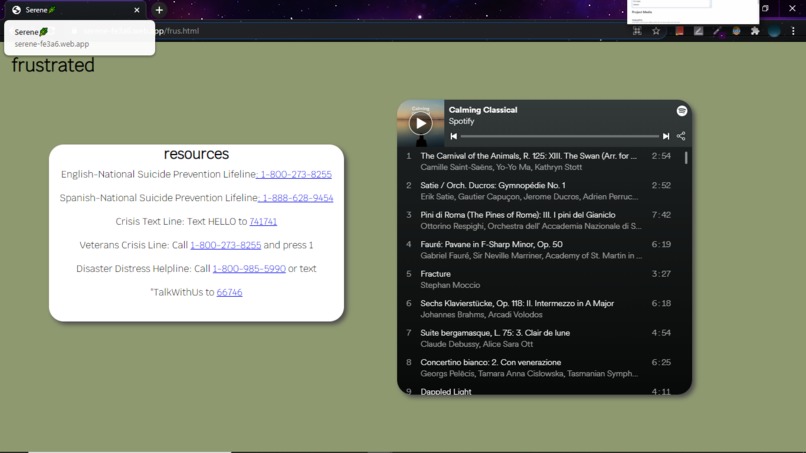The width and height of the screenshot is (806, 453).
Task: Click the 2:54 duration of track 1
Action: point(661,156)
